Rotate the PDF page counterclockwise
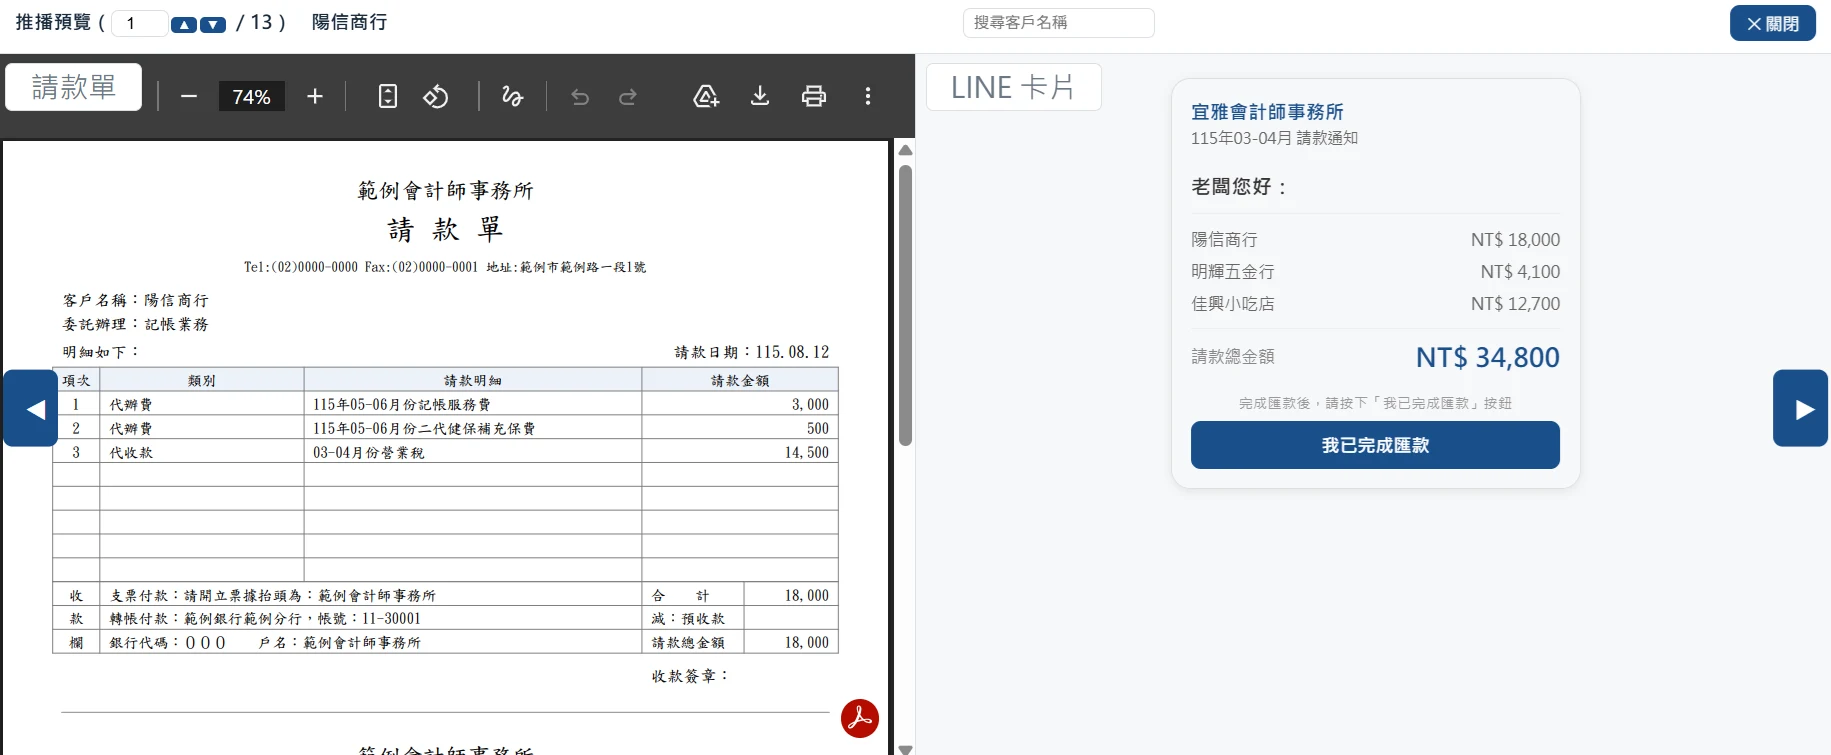Screen dimensions: 1831x755 tap(436, 96)
